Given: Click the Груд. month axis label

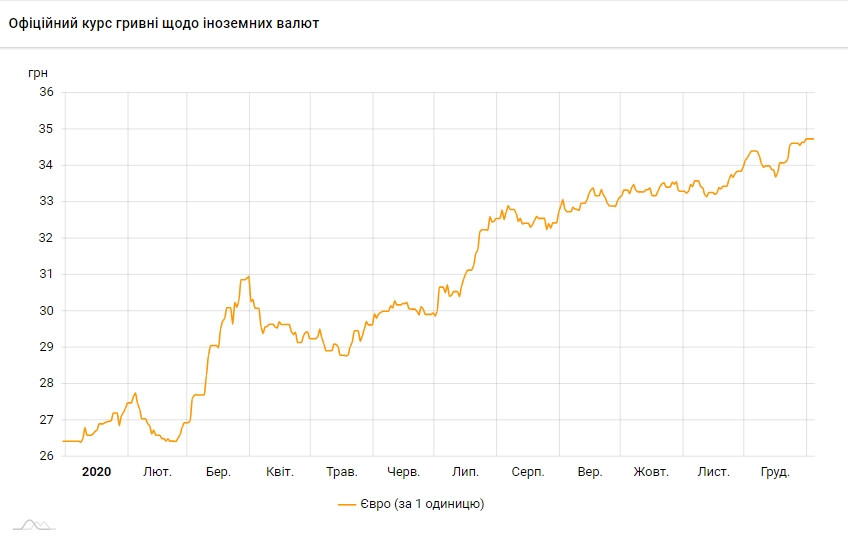Looking at the screenshot, I should click(775, 472).
